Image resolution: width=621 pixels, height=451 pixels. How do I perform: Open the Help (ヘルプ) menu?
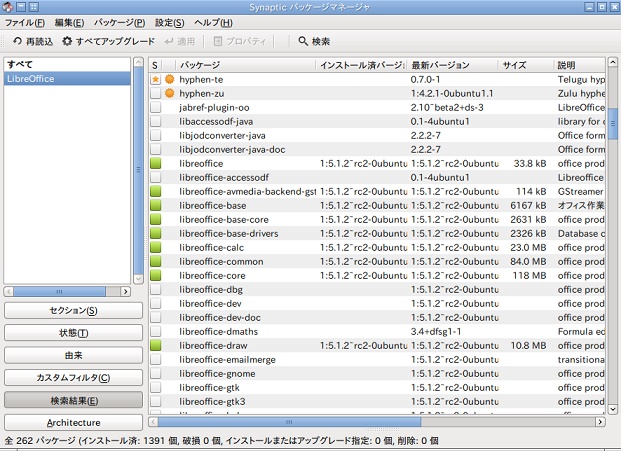tap(213, 23)
